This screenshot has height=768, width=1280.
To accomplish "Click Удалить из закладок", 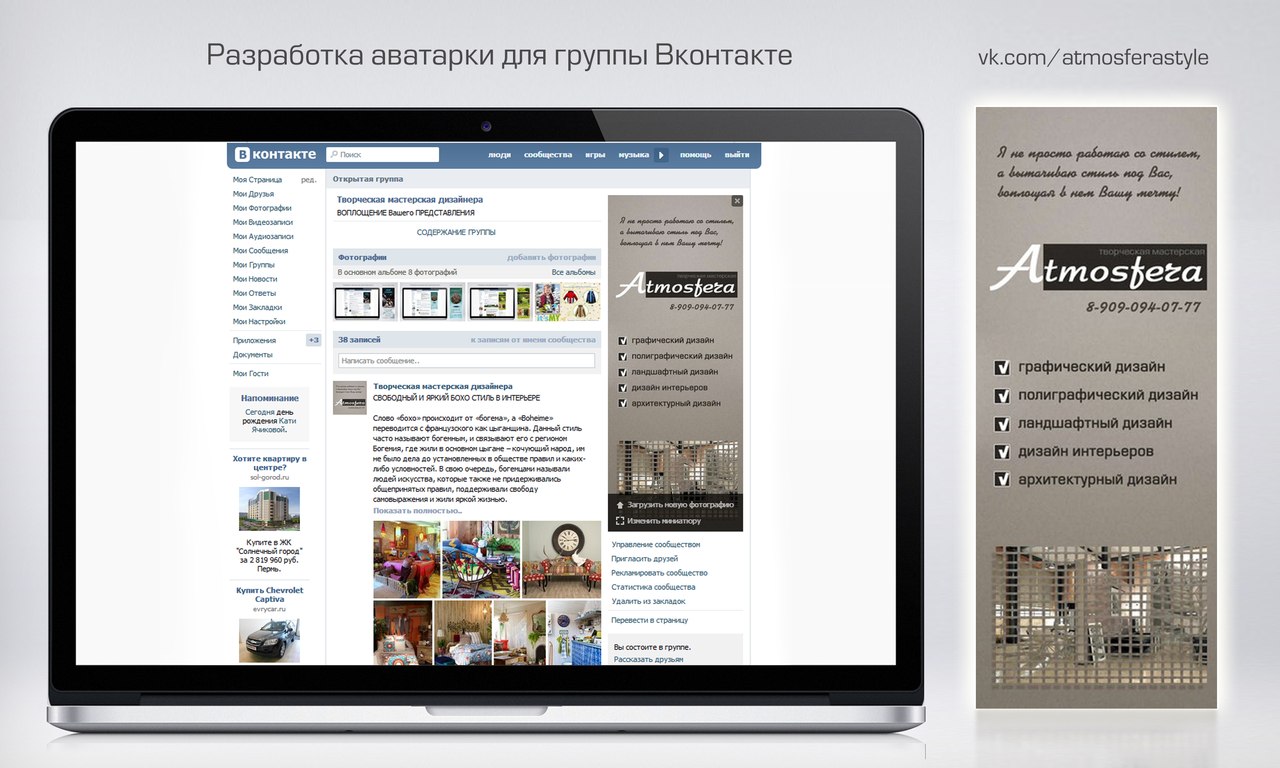I will (648, 601).
